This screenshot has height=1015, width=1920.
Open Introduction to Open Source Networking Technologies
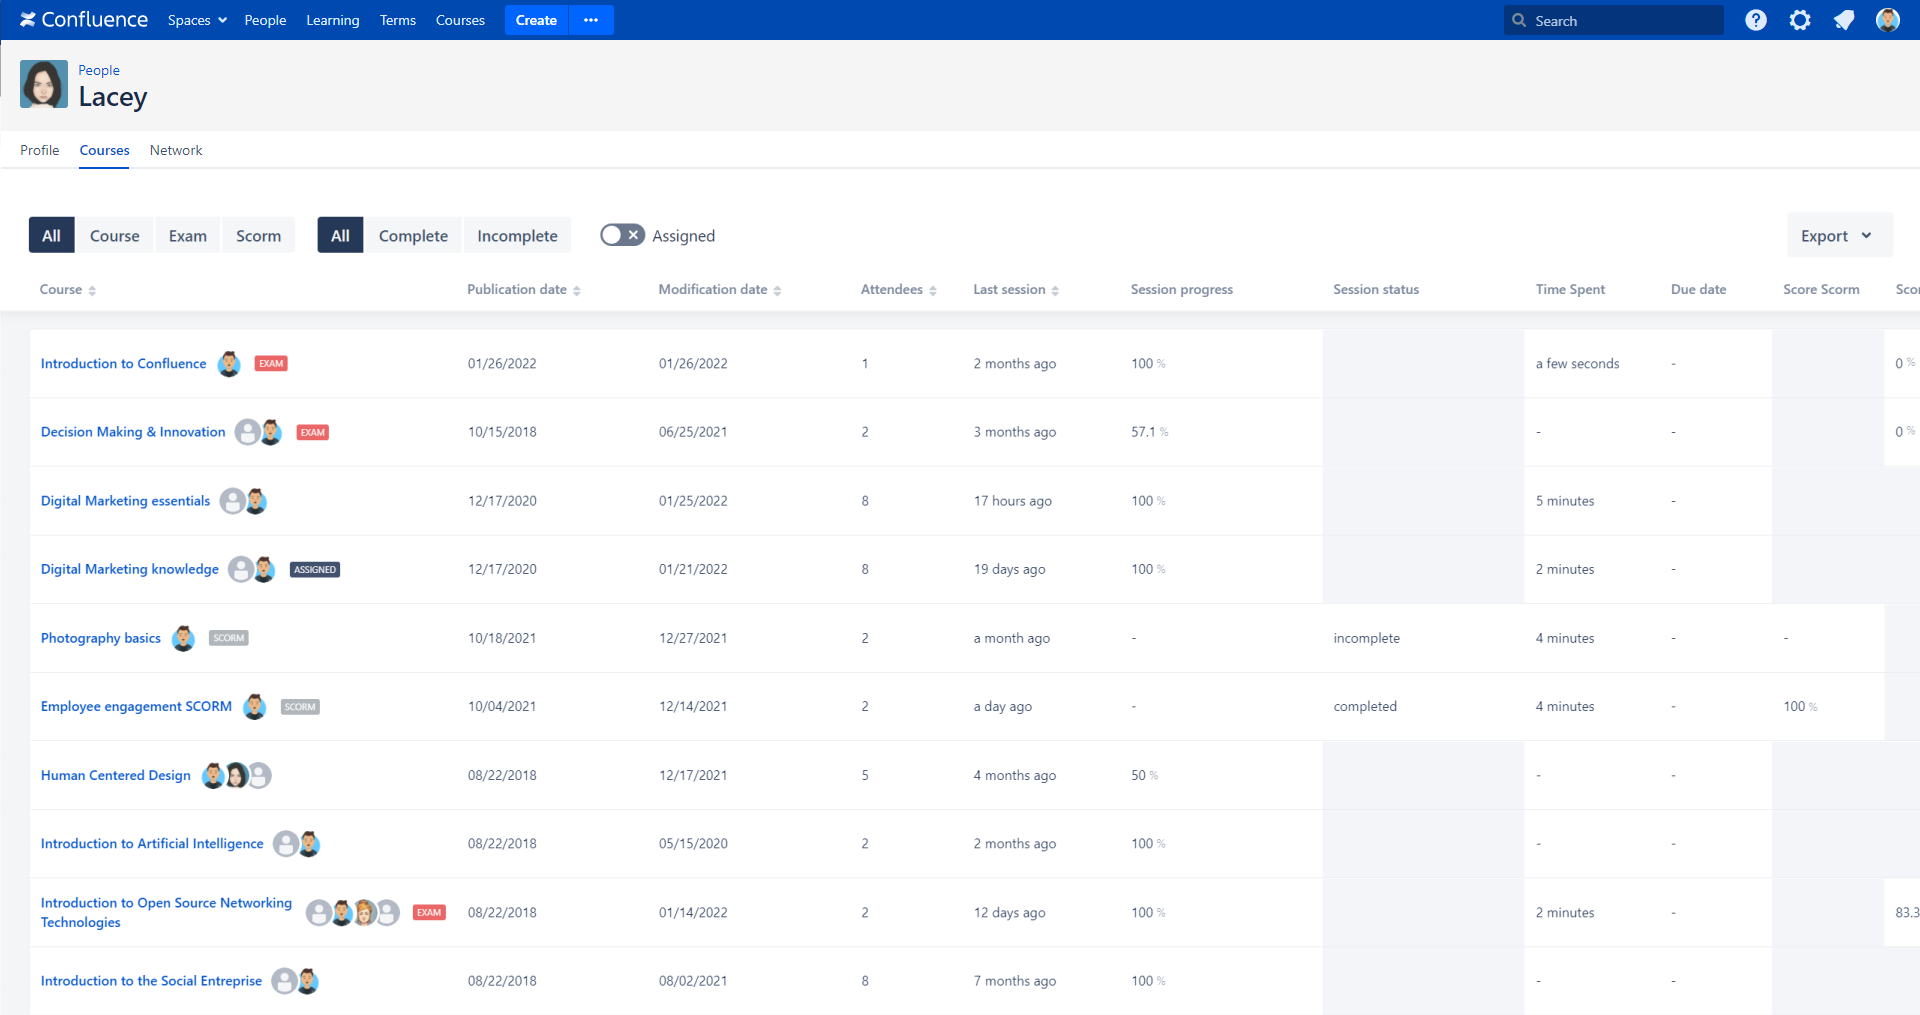(166, 913)
